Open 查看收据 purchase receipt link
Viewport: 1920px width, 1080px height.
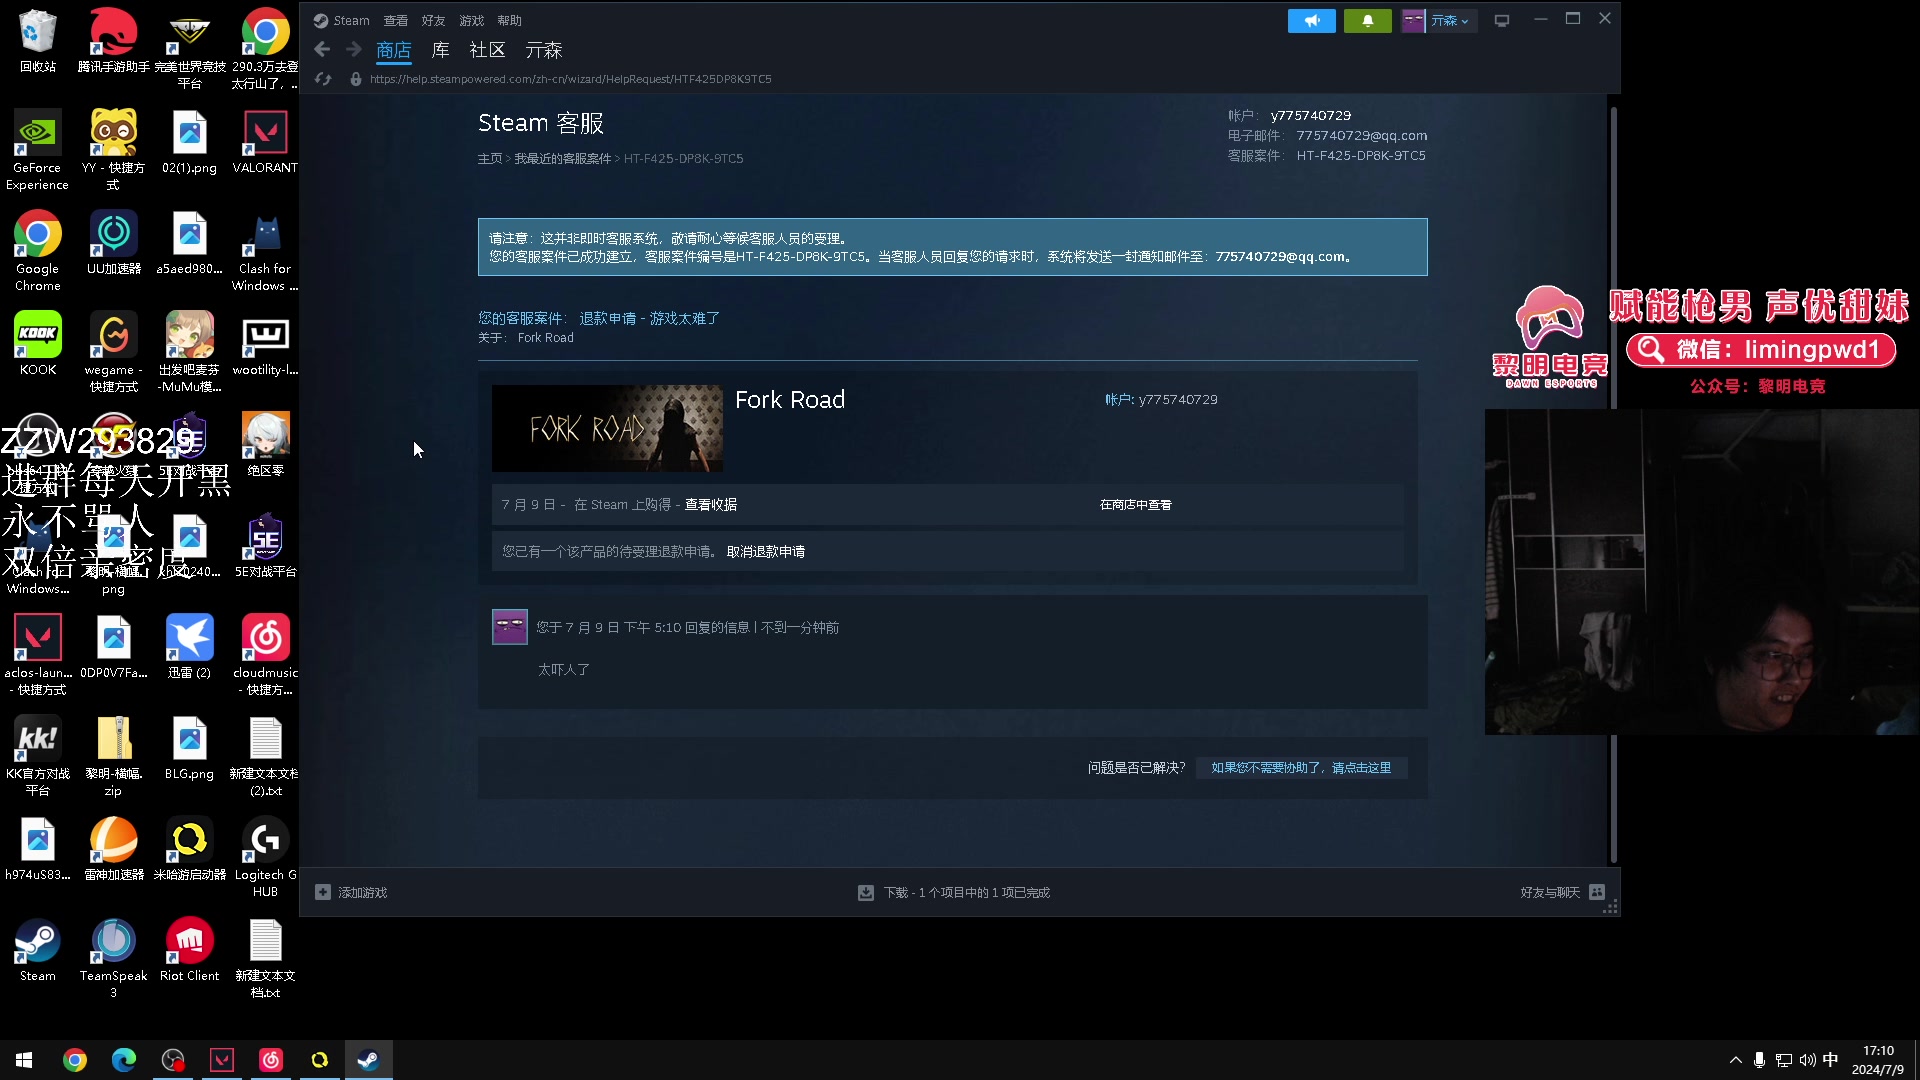point(710,504)
